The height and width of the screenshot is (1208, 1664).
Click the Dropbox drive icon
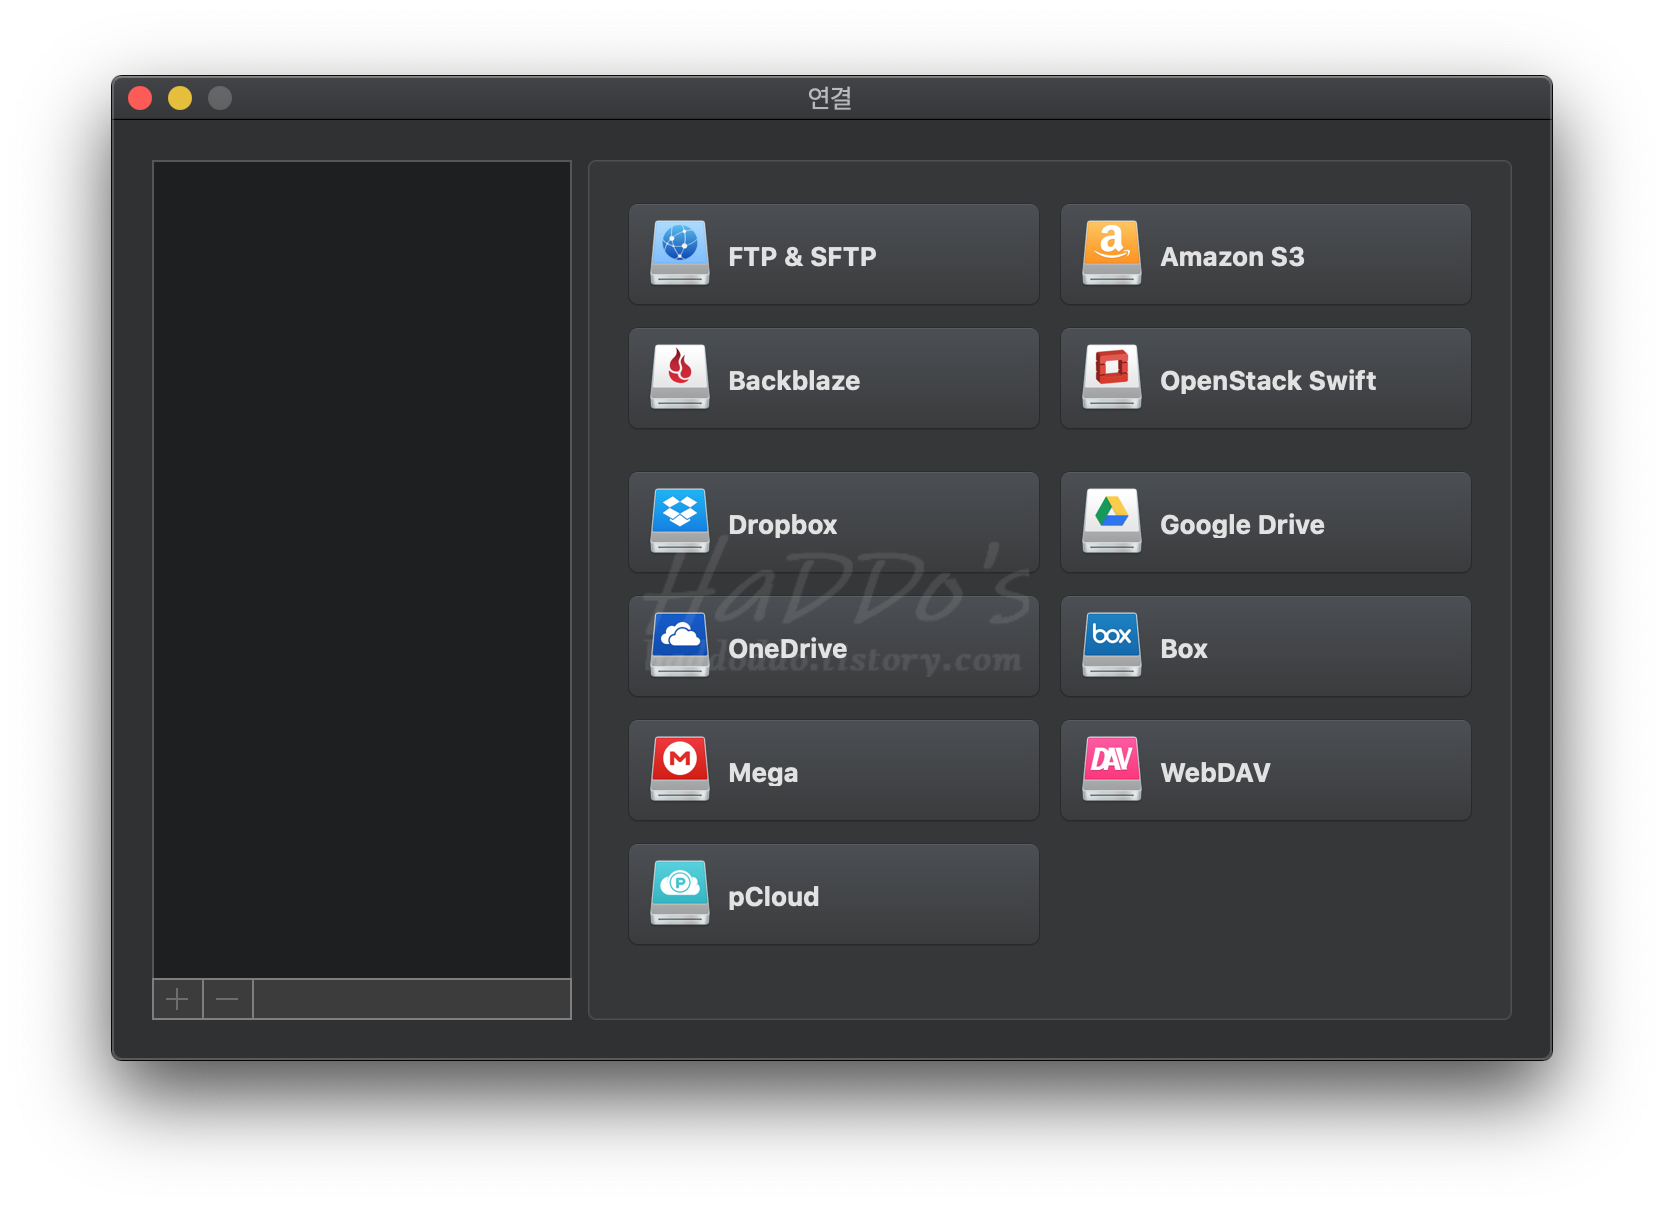(680, 521)
